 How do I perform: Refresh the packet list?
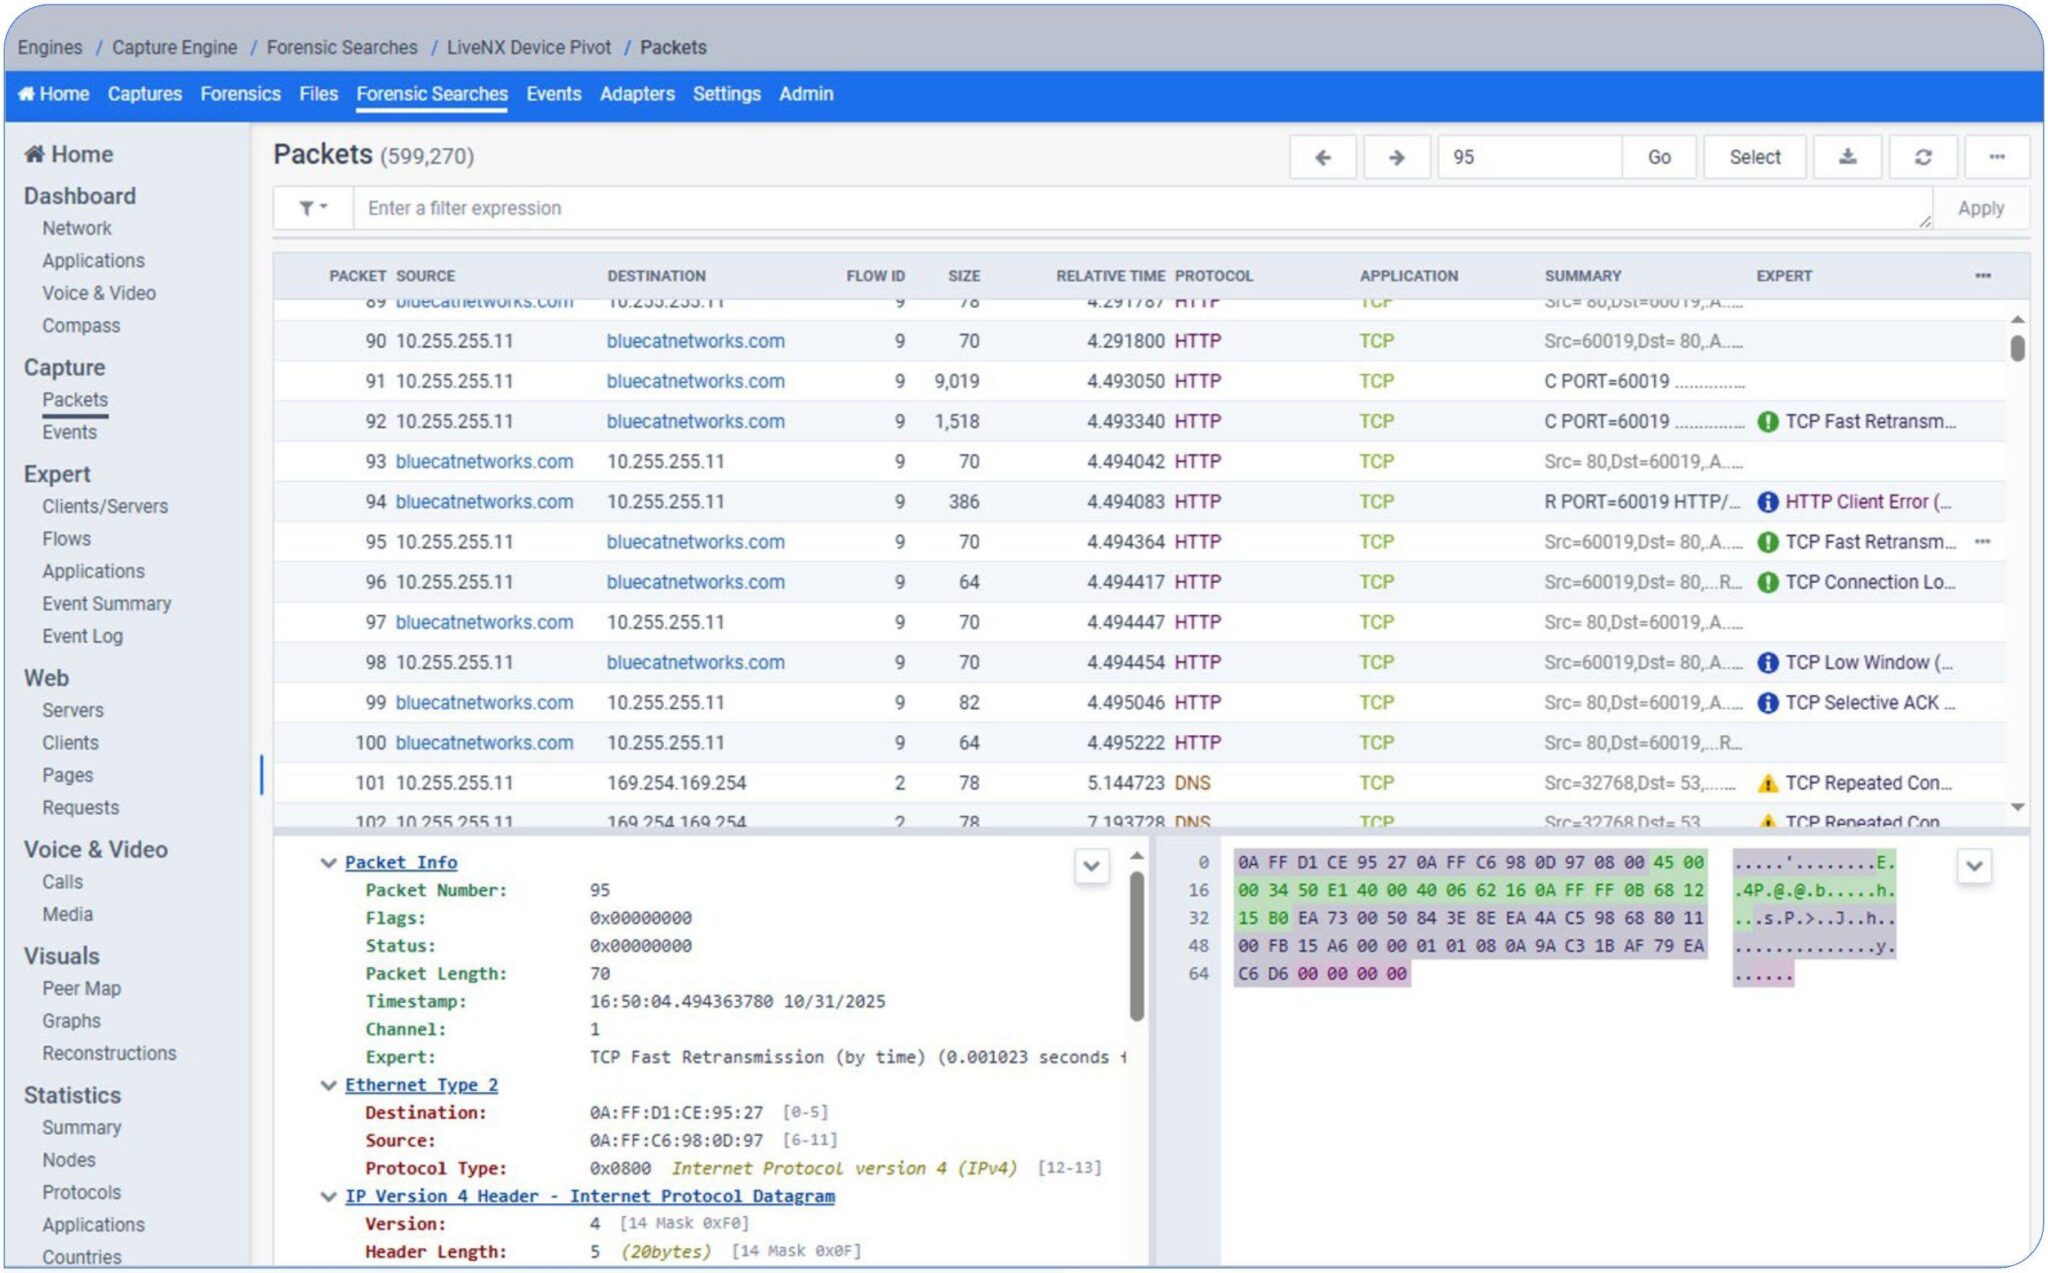(x=1922, y=157)
